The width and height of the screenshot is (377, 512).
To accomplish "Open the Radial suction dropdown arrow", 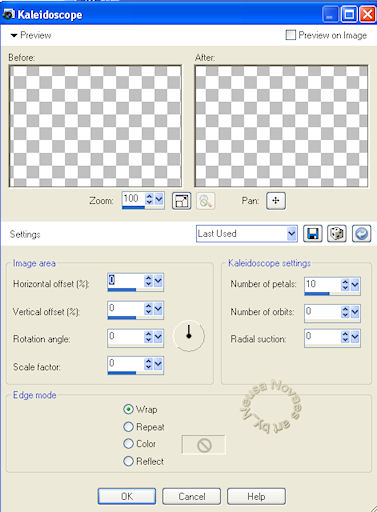I will [355, 337].
